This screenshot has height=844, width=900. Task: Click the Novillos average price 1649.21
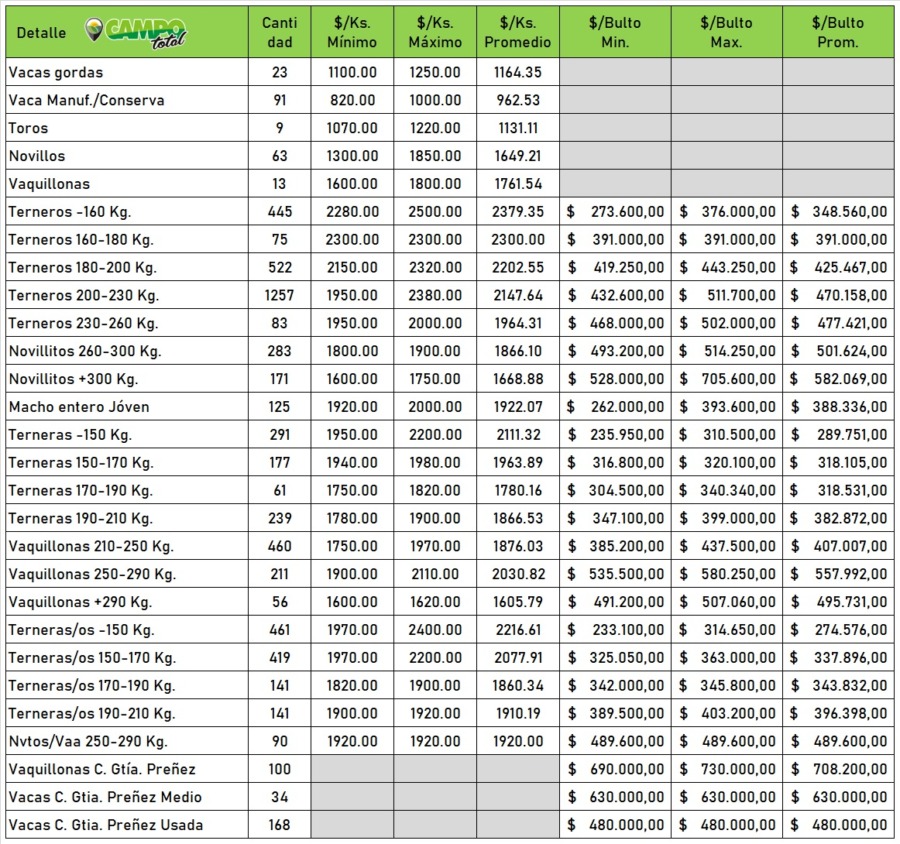click(517, 156)
